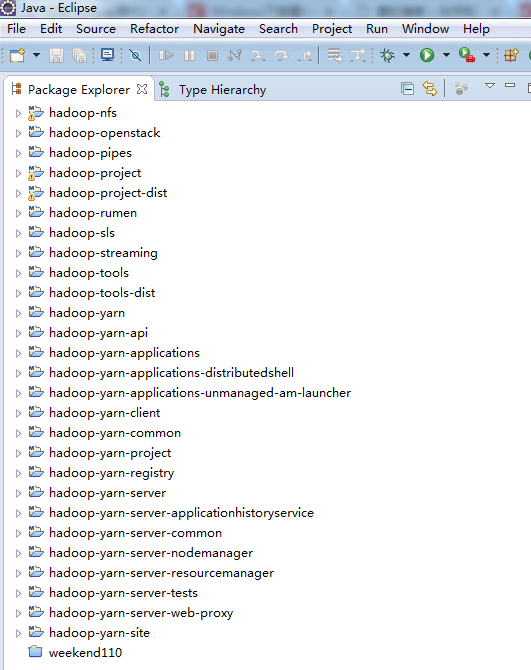Click the Open Console monitor icon
Screen dimensions: 531x670
(x=107, y=55)
